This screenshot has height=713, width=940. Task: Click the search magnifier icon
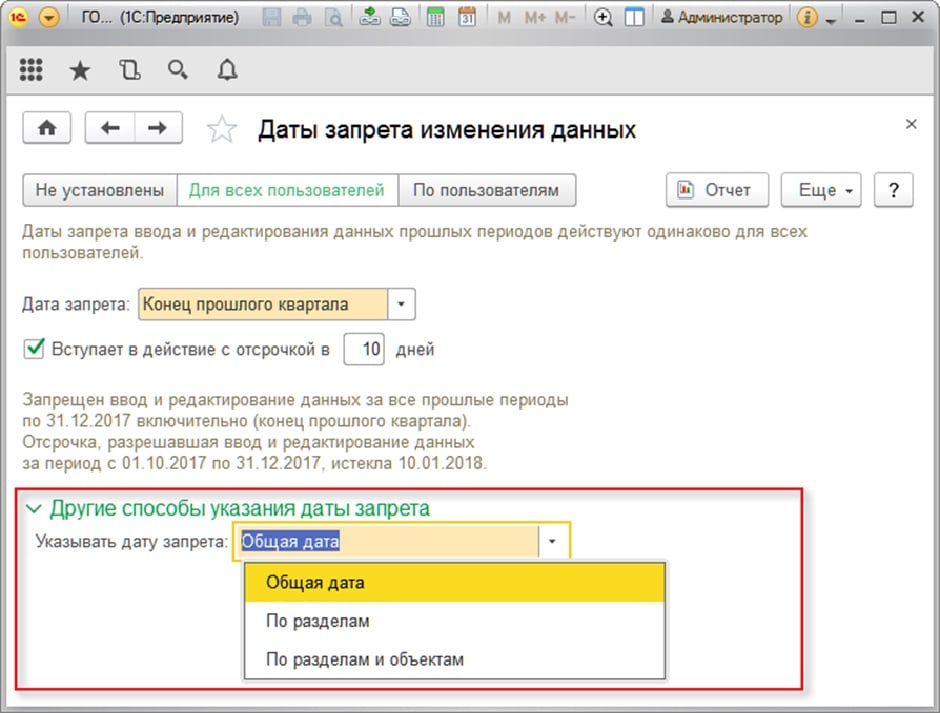click(178, 70)
